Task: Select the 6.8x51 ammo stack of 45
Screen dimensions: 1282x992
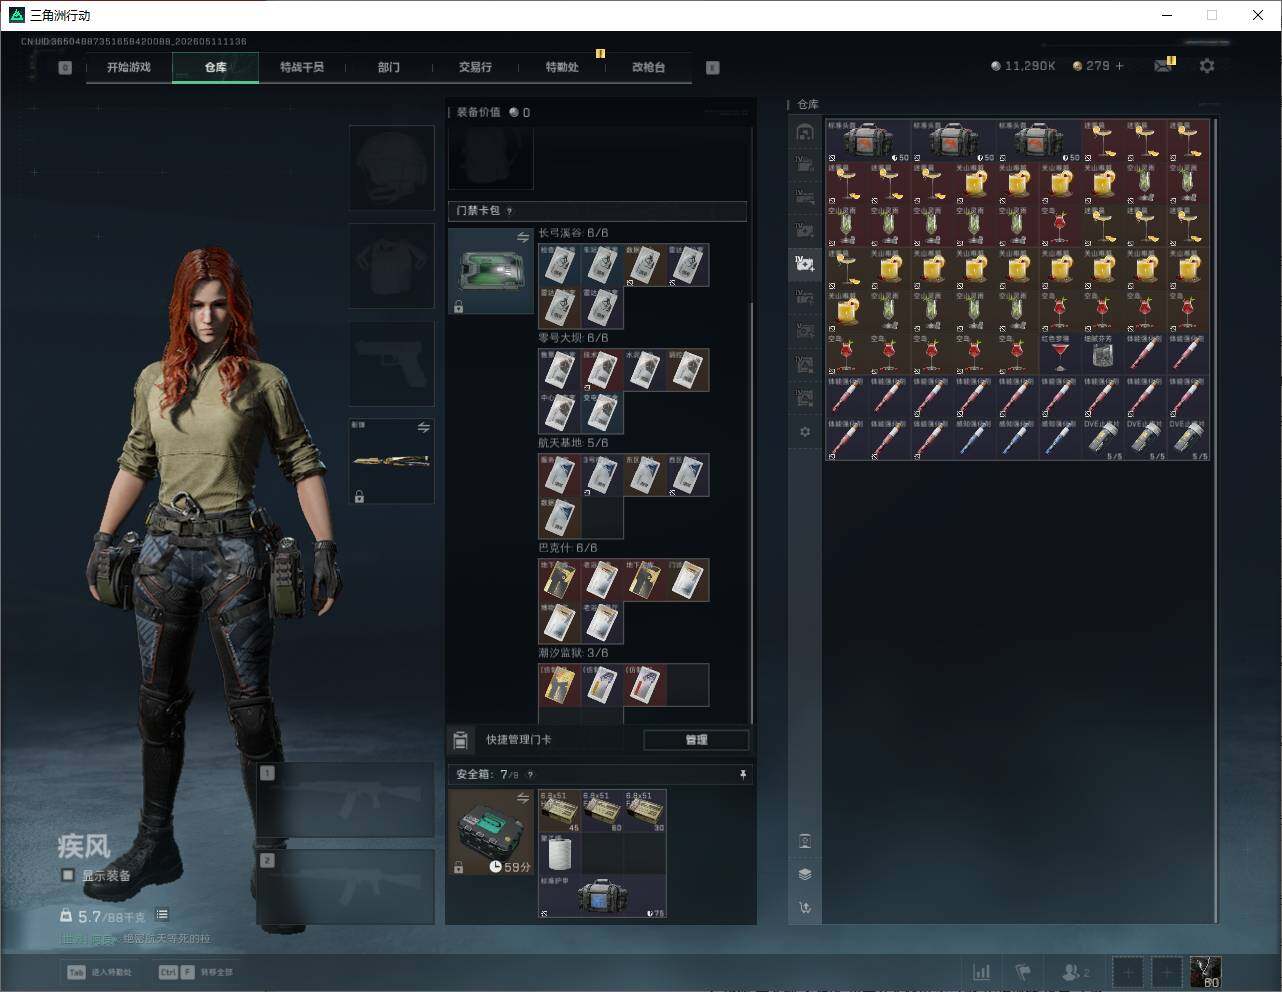Action: point(560,811)
